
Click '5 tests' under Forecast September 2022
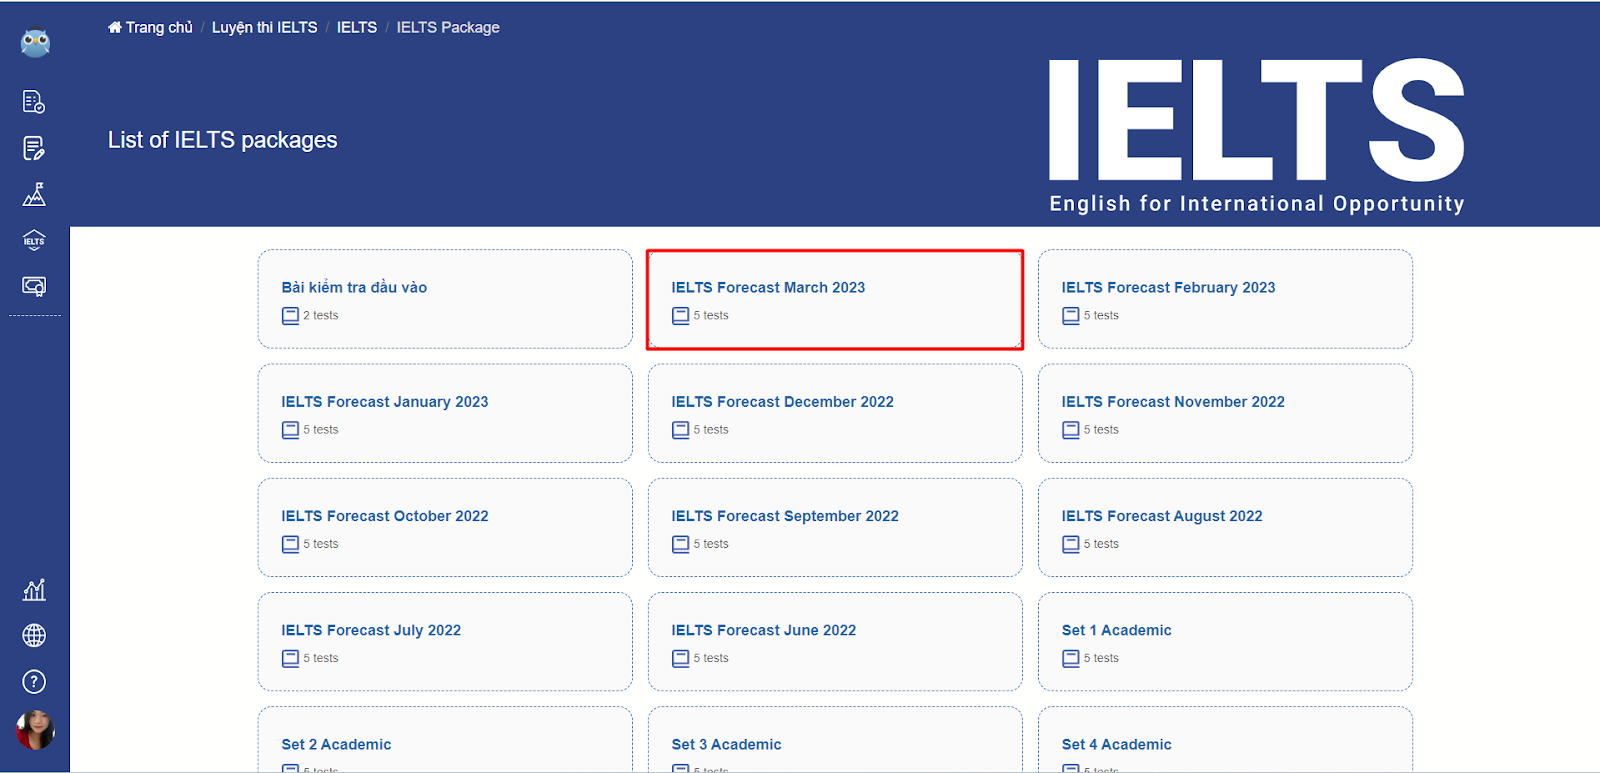tap(711, 543)
